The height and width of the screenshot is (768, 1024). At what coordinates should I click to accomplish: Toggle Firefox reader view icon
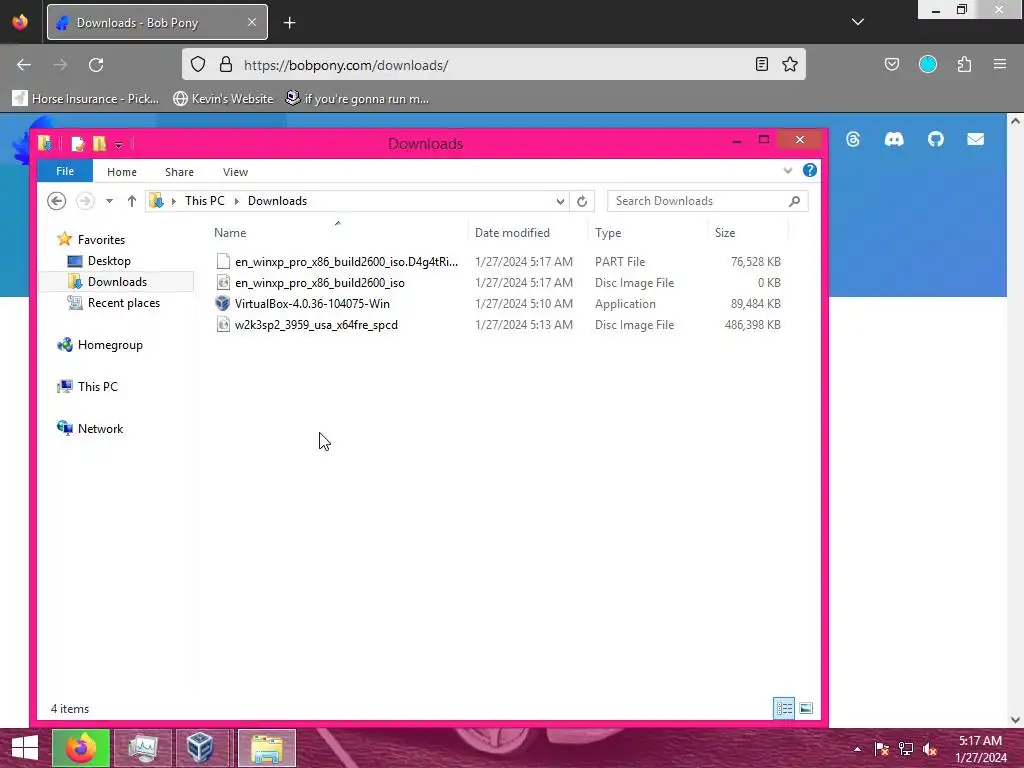click(x=761, y=64)
